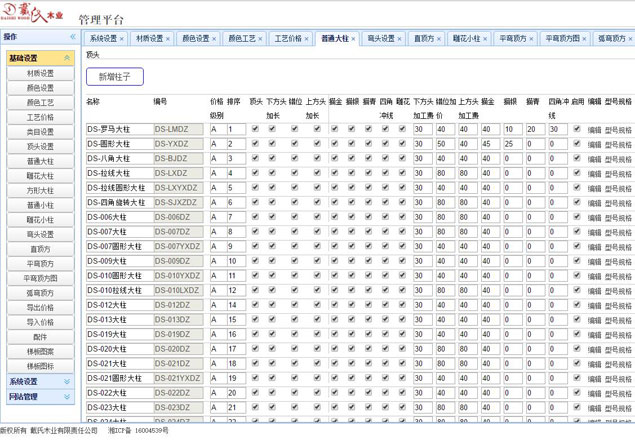Close the 颜色设置 tab
The image size is (635, 440).
(214, 39)
